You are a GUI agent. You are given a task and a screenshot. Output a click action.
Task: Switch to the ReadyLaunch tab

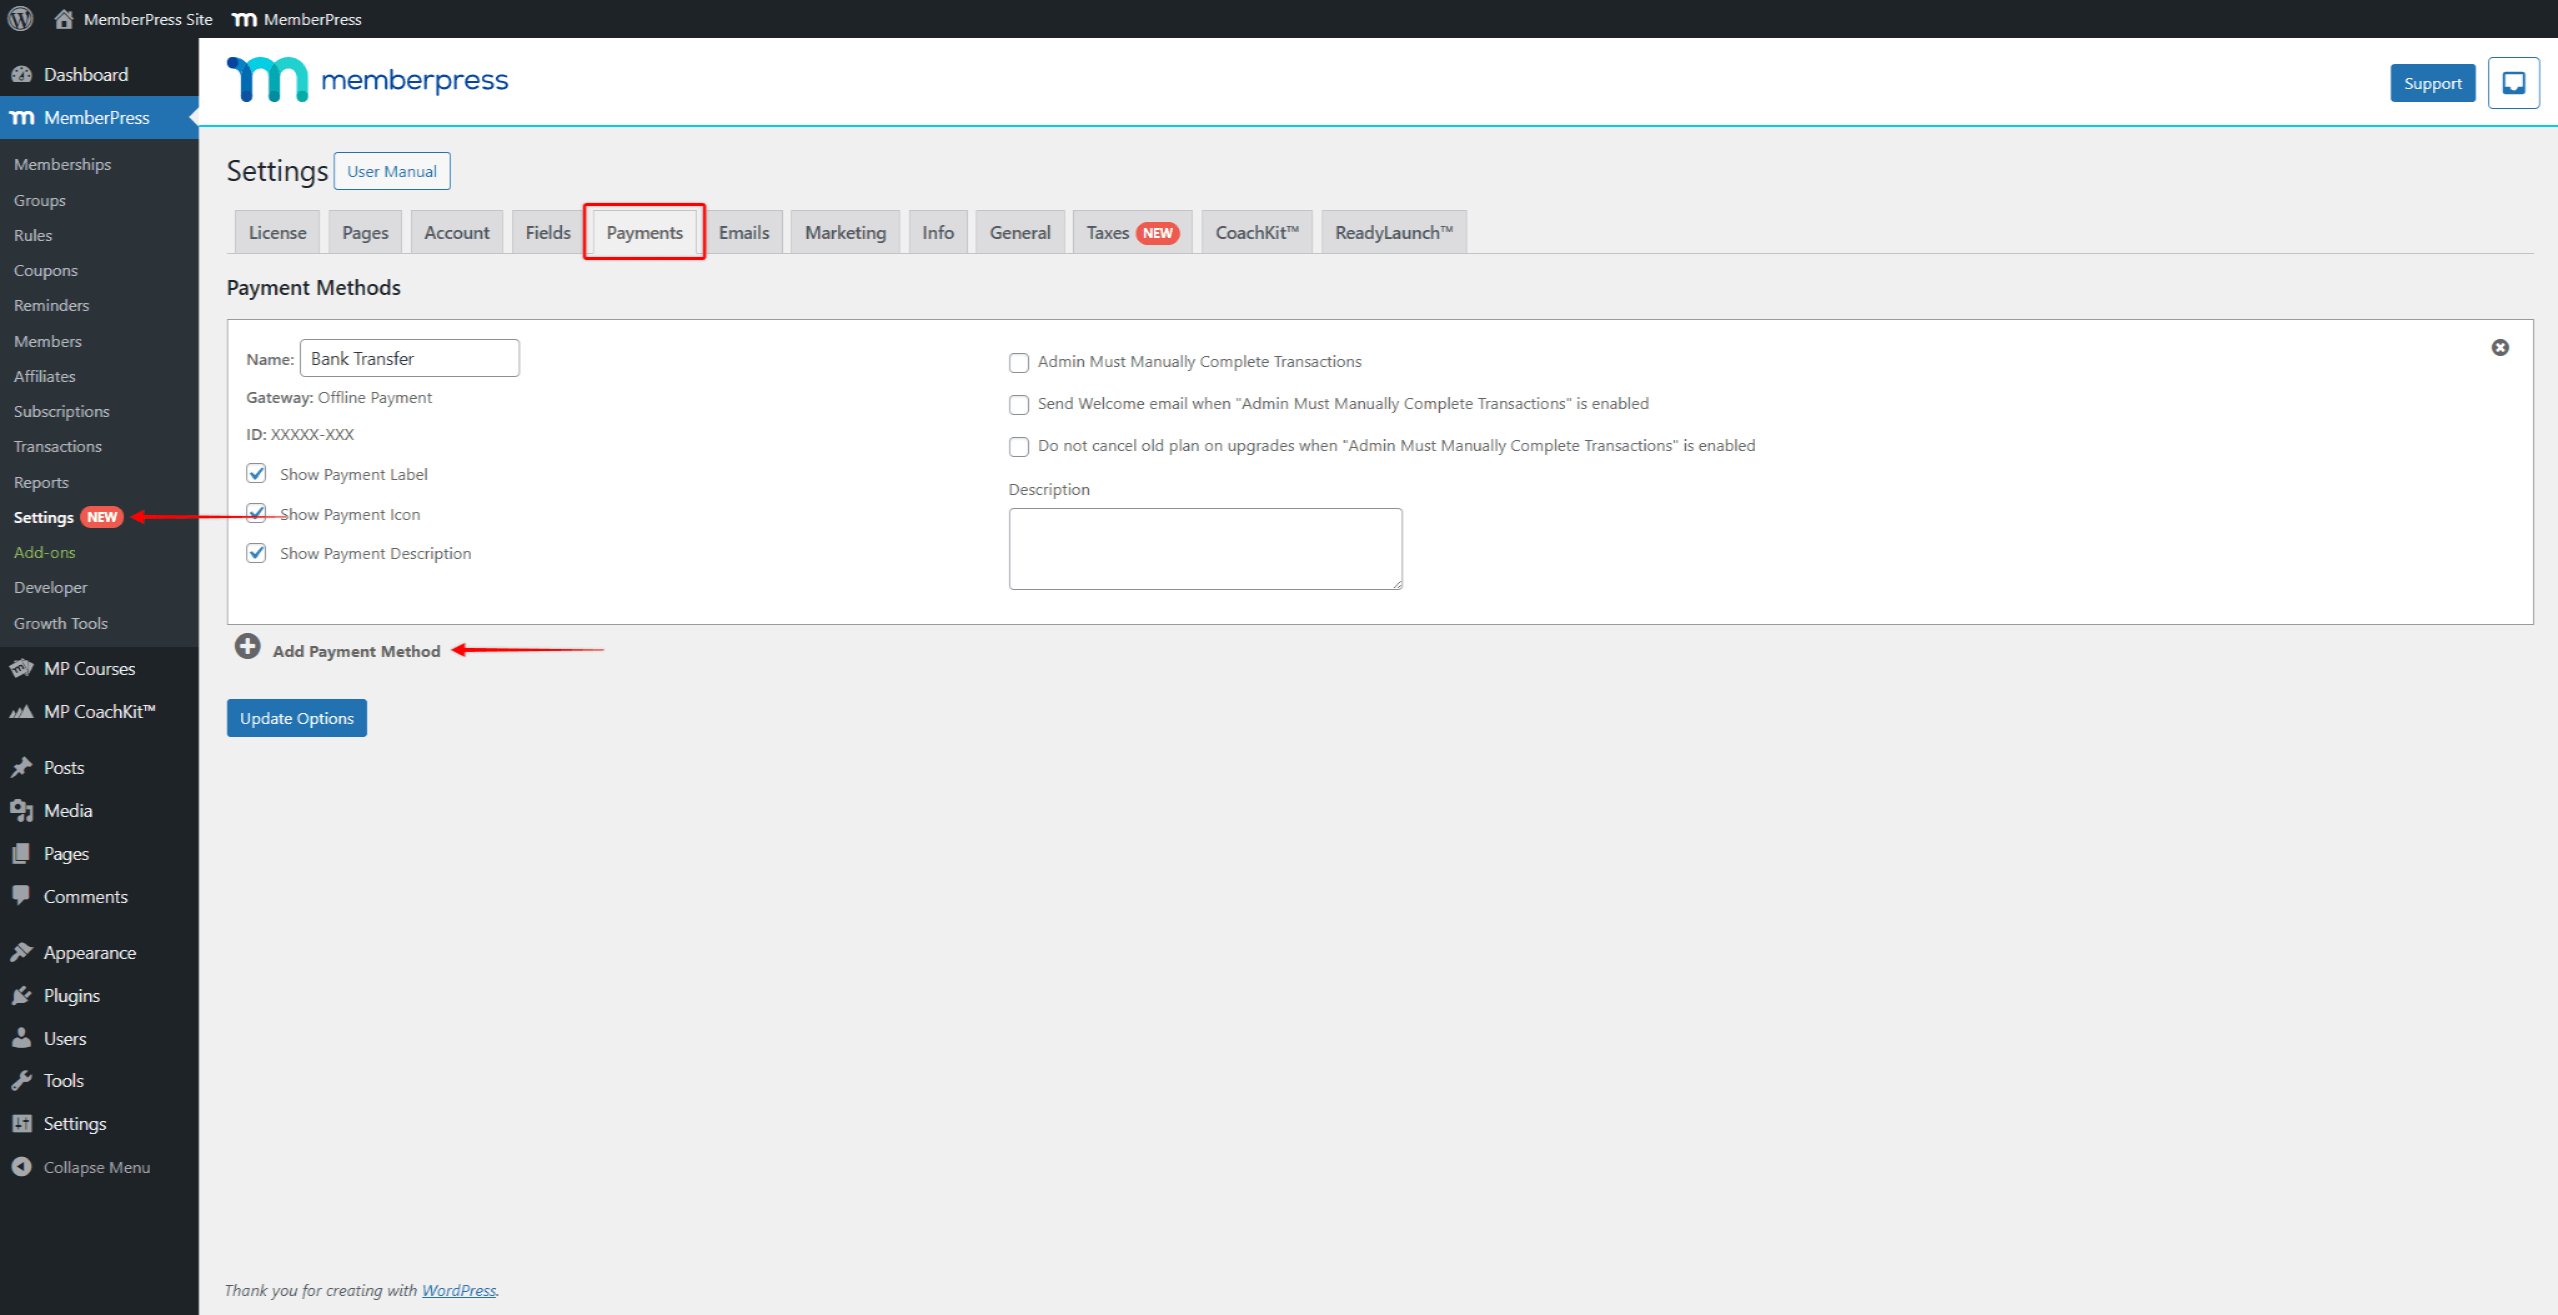coord(1392,232)
